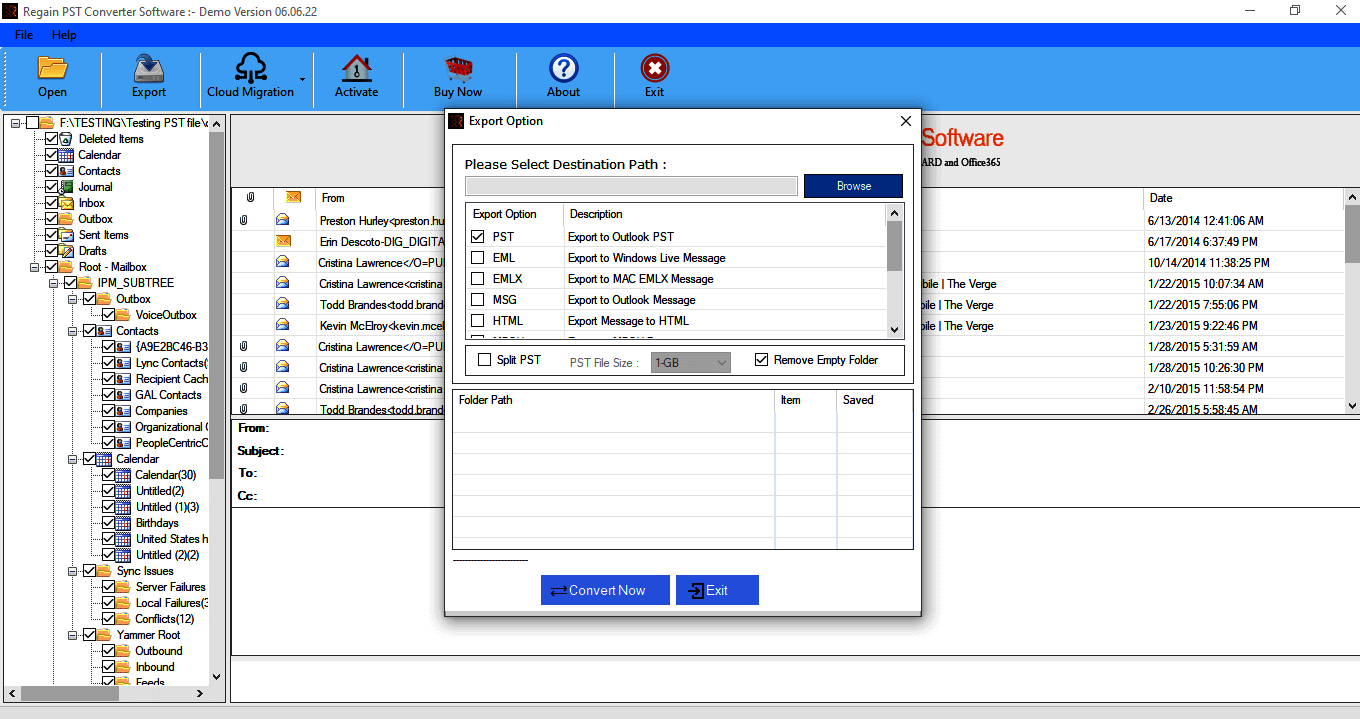Collapse the Calendar subtree node
This screenshot has height=719, width=1360.
[x=73, y=459]
